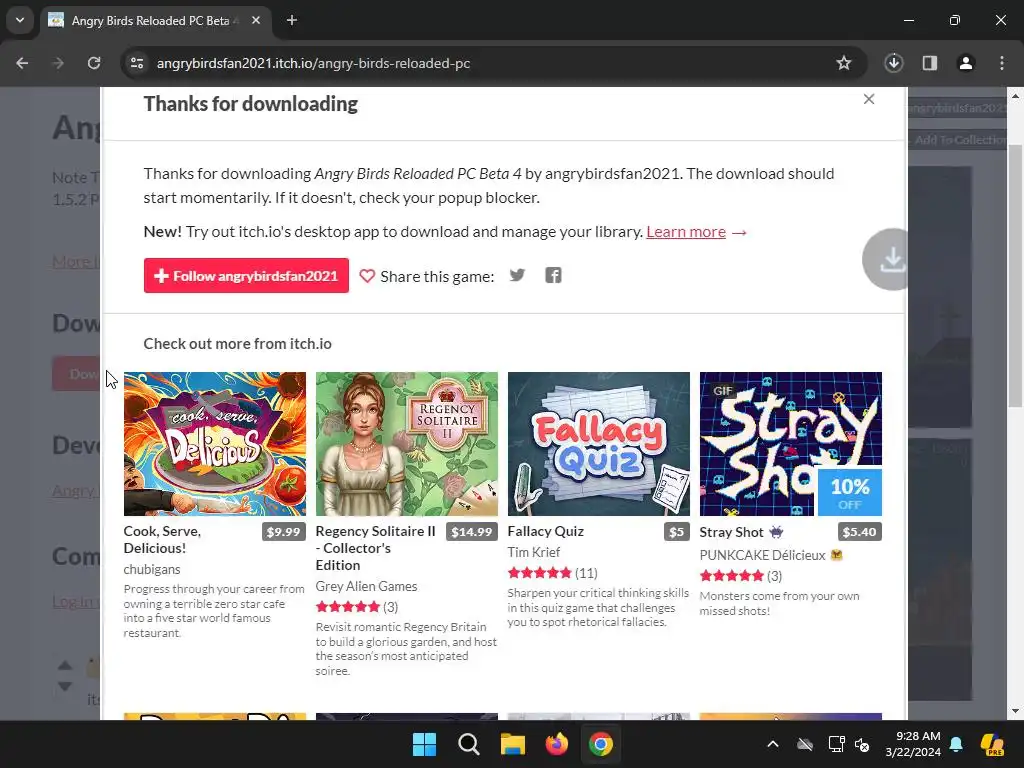View site information in address bar
Image resolution: width=1024 pixels, height=768 pixels.
click(x=137, y=63)
